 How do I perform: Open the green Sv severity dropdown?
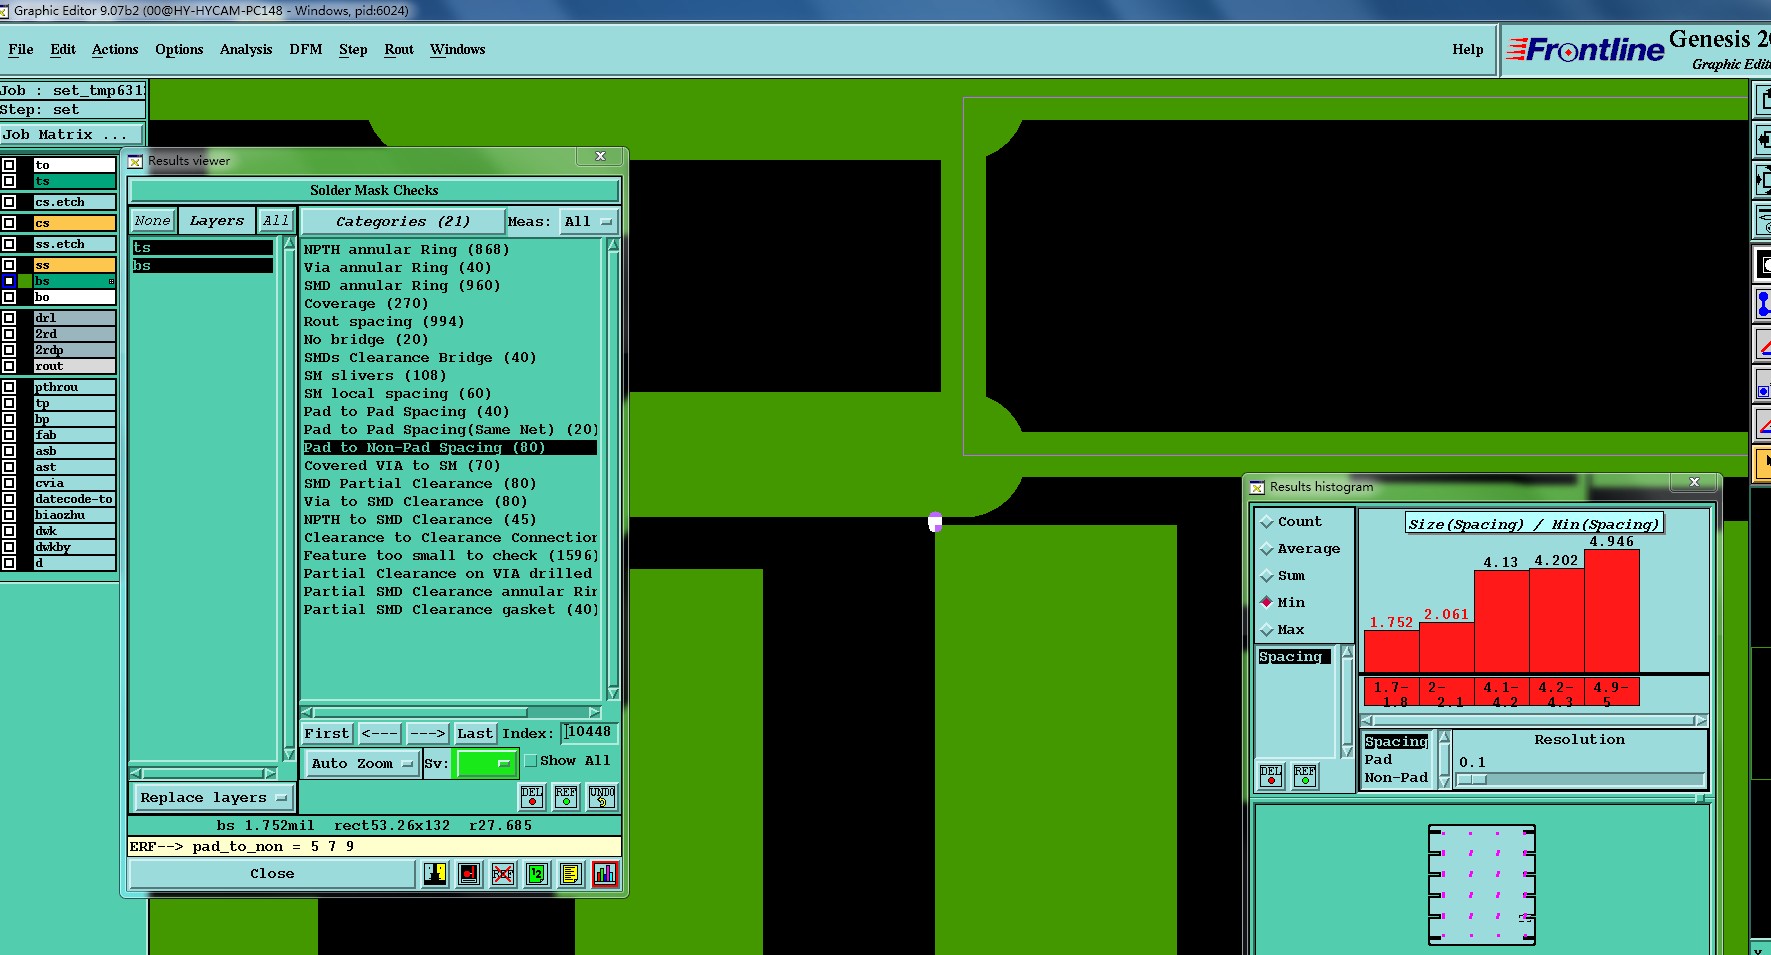click(485, 764)
